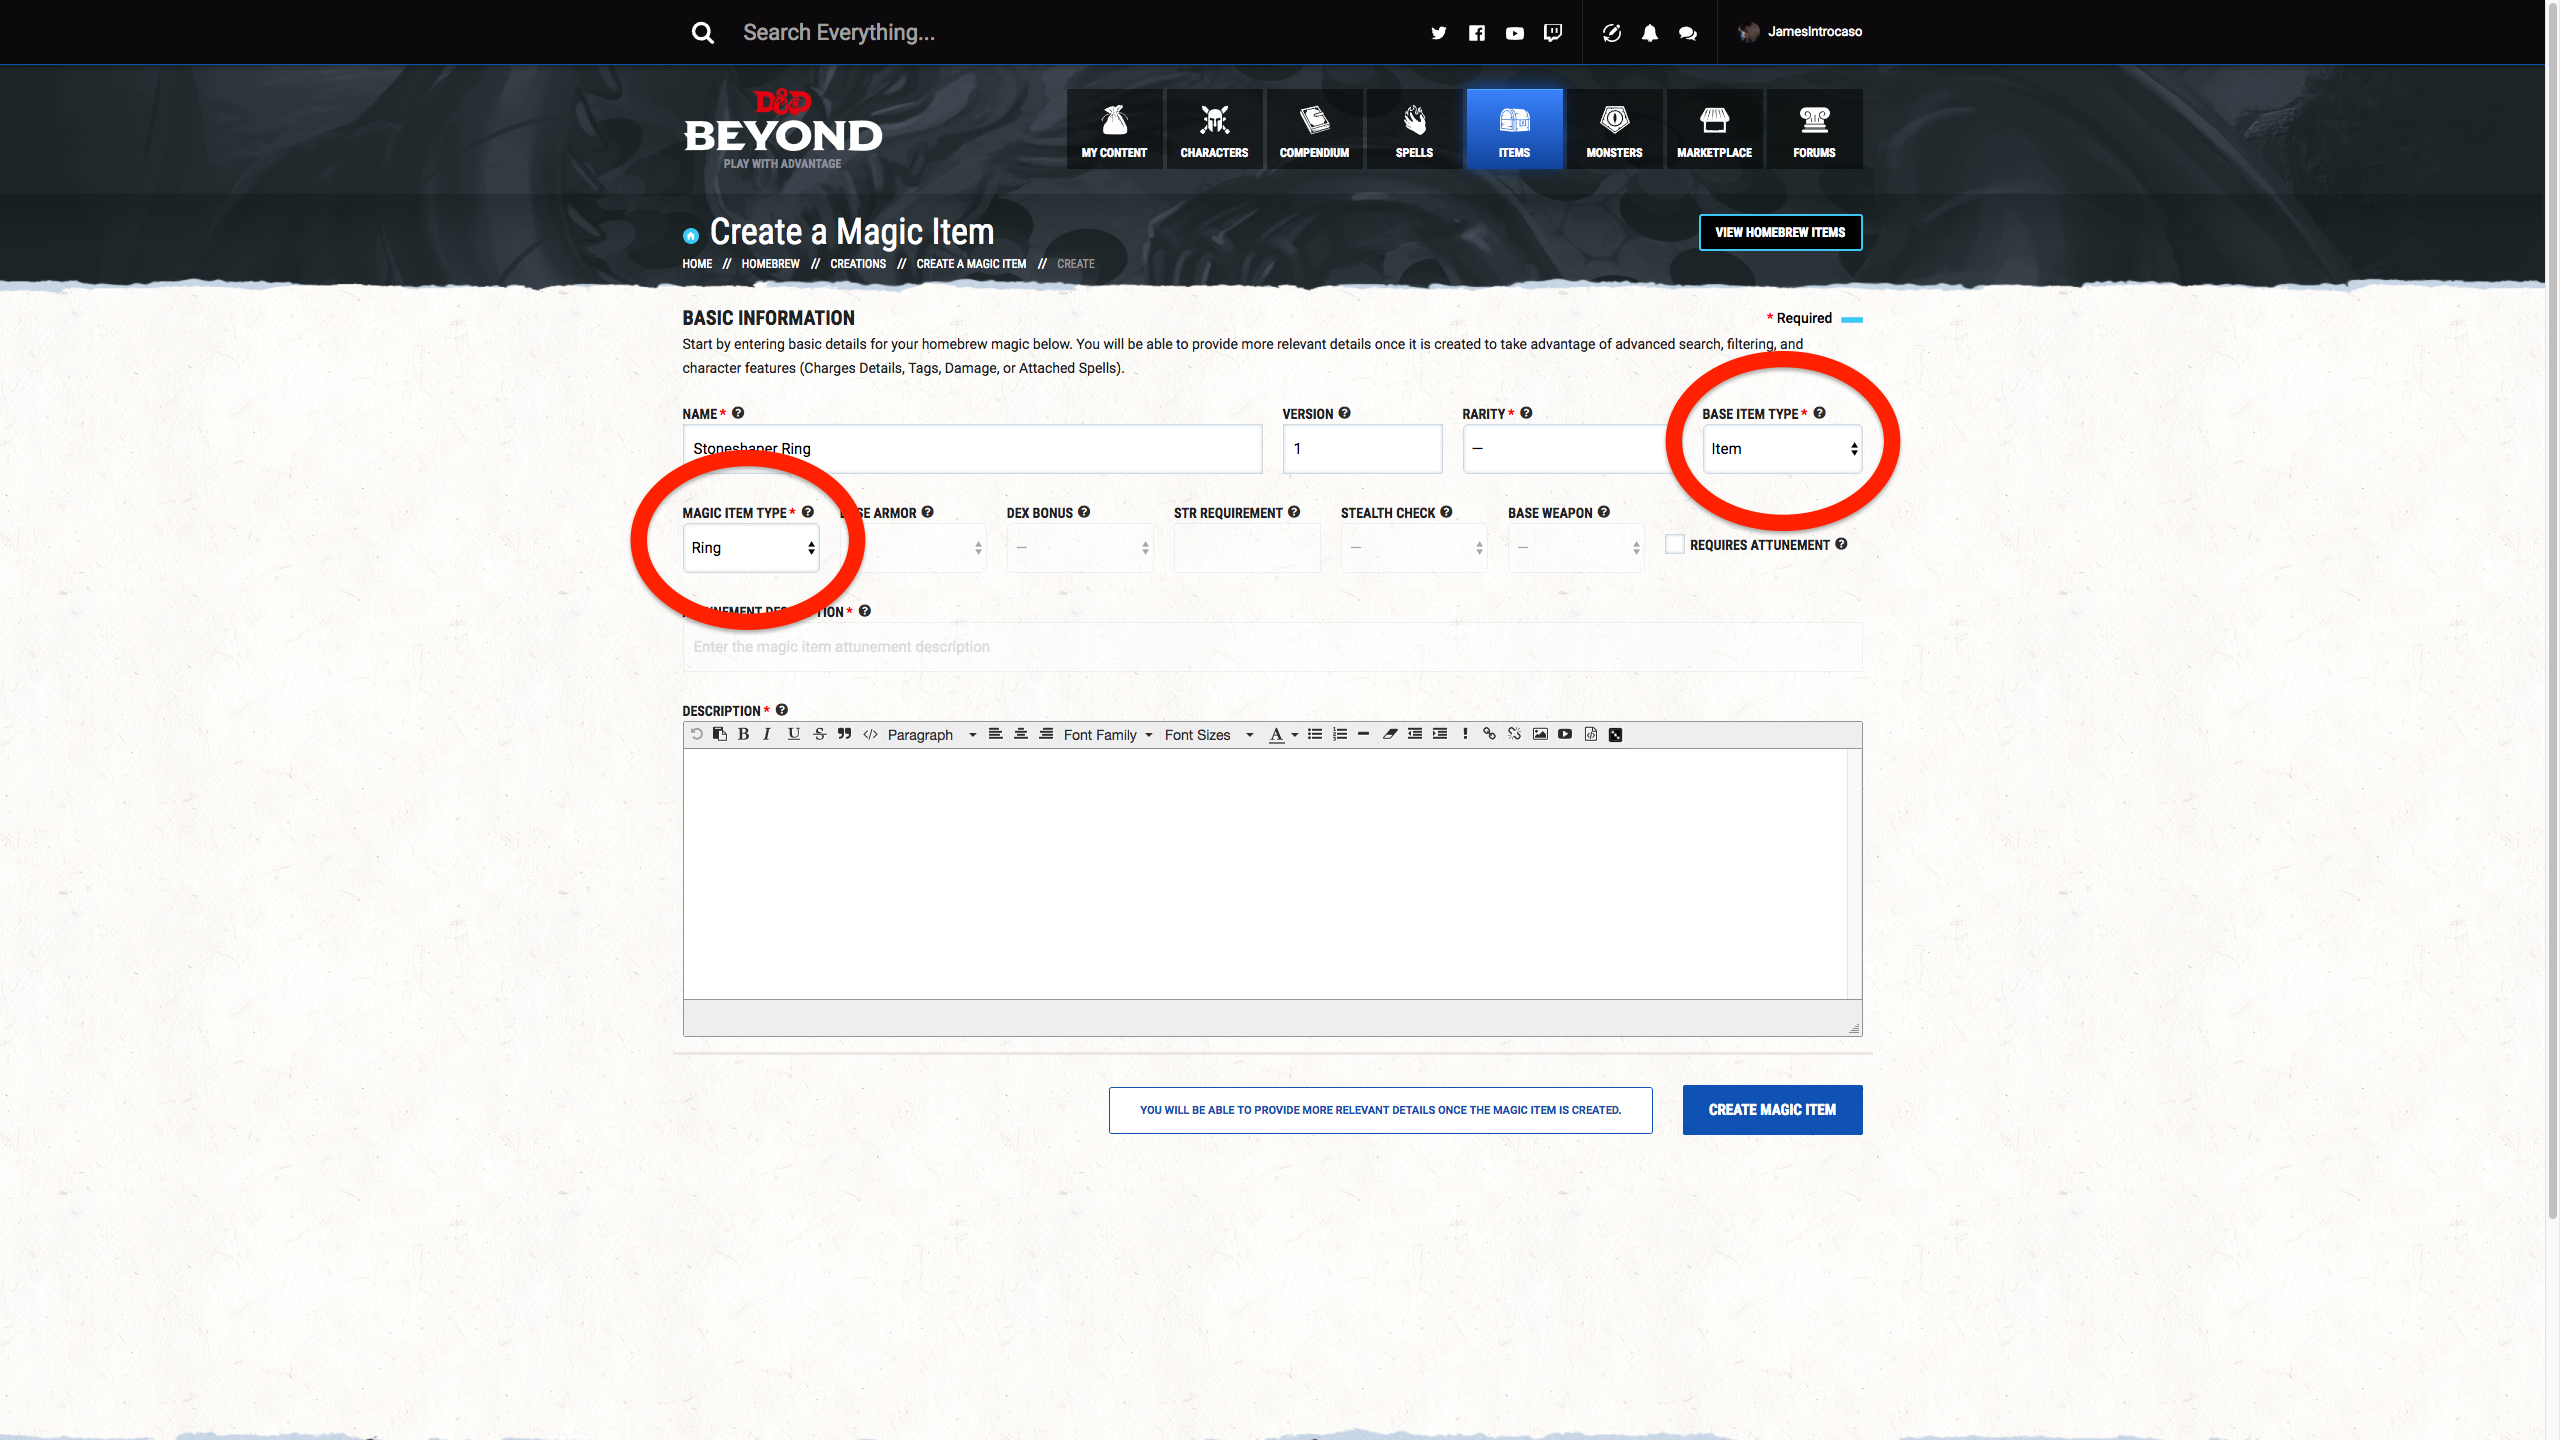Click the attunement description field
Viewport: 2560px width, 1440px height.
click(1272, 647)
